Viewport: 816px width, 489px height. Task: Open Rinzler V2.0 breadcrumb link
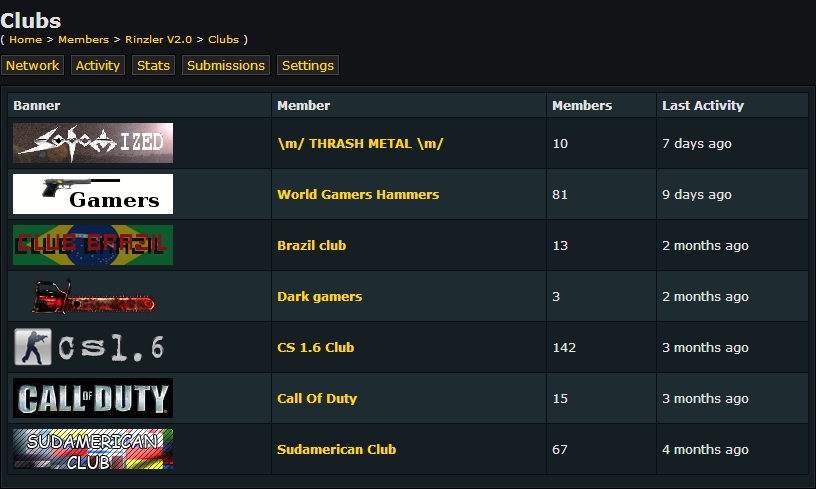coord(158,40)
